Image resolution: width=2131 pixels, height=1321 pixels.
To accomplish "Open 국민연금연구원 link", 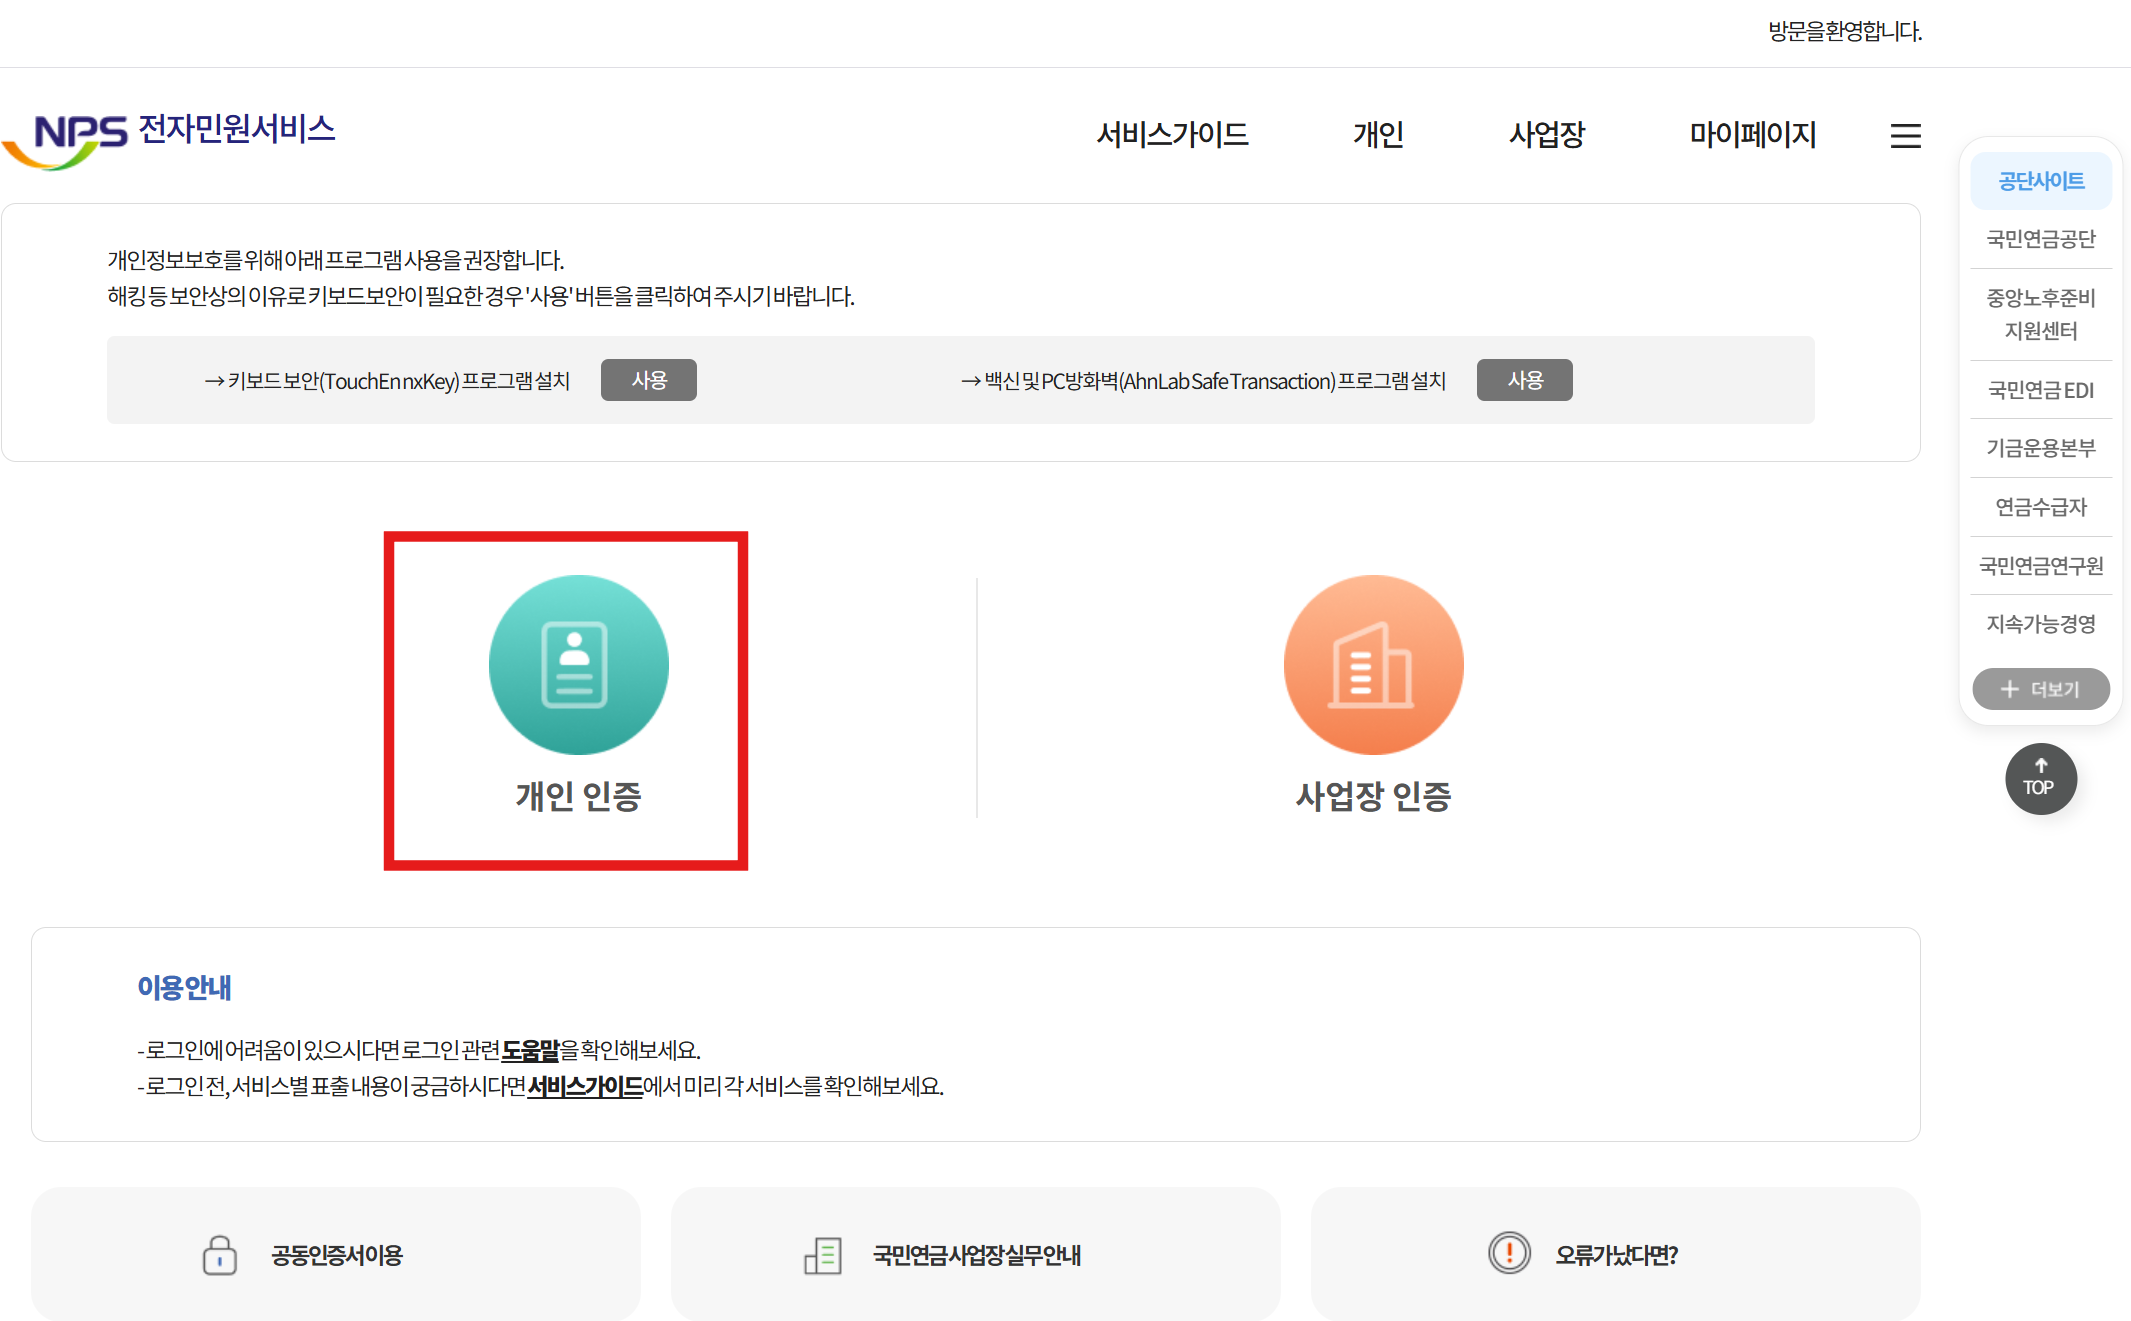I will 2040,566.
